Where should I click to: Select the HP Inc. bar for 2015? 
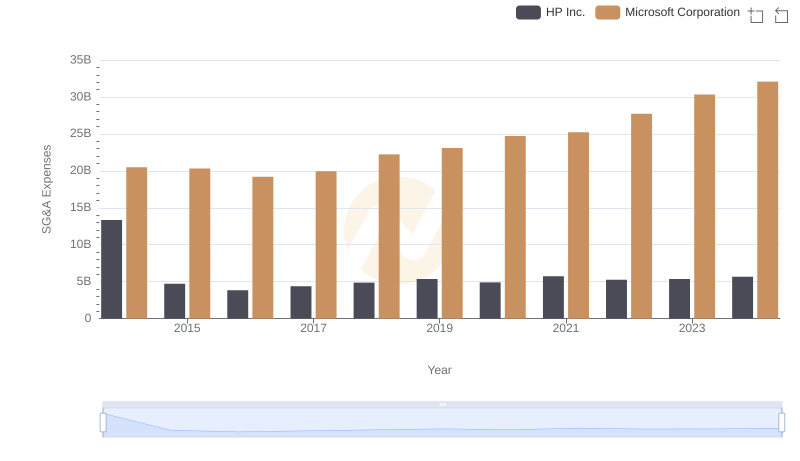click(174, 301)
